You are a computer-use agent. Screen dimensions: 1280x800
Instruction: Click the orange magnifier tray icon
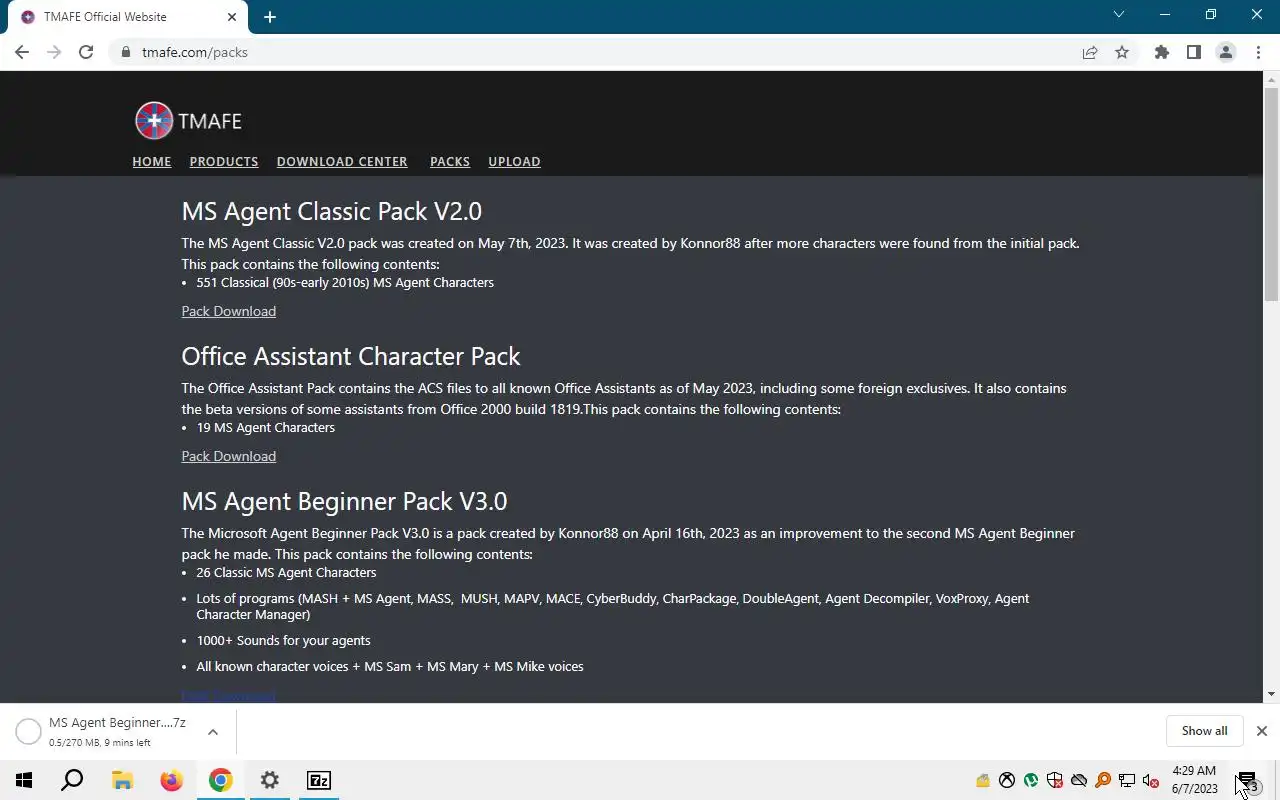[x=1103, y=780]
